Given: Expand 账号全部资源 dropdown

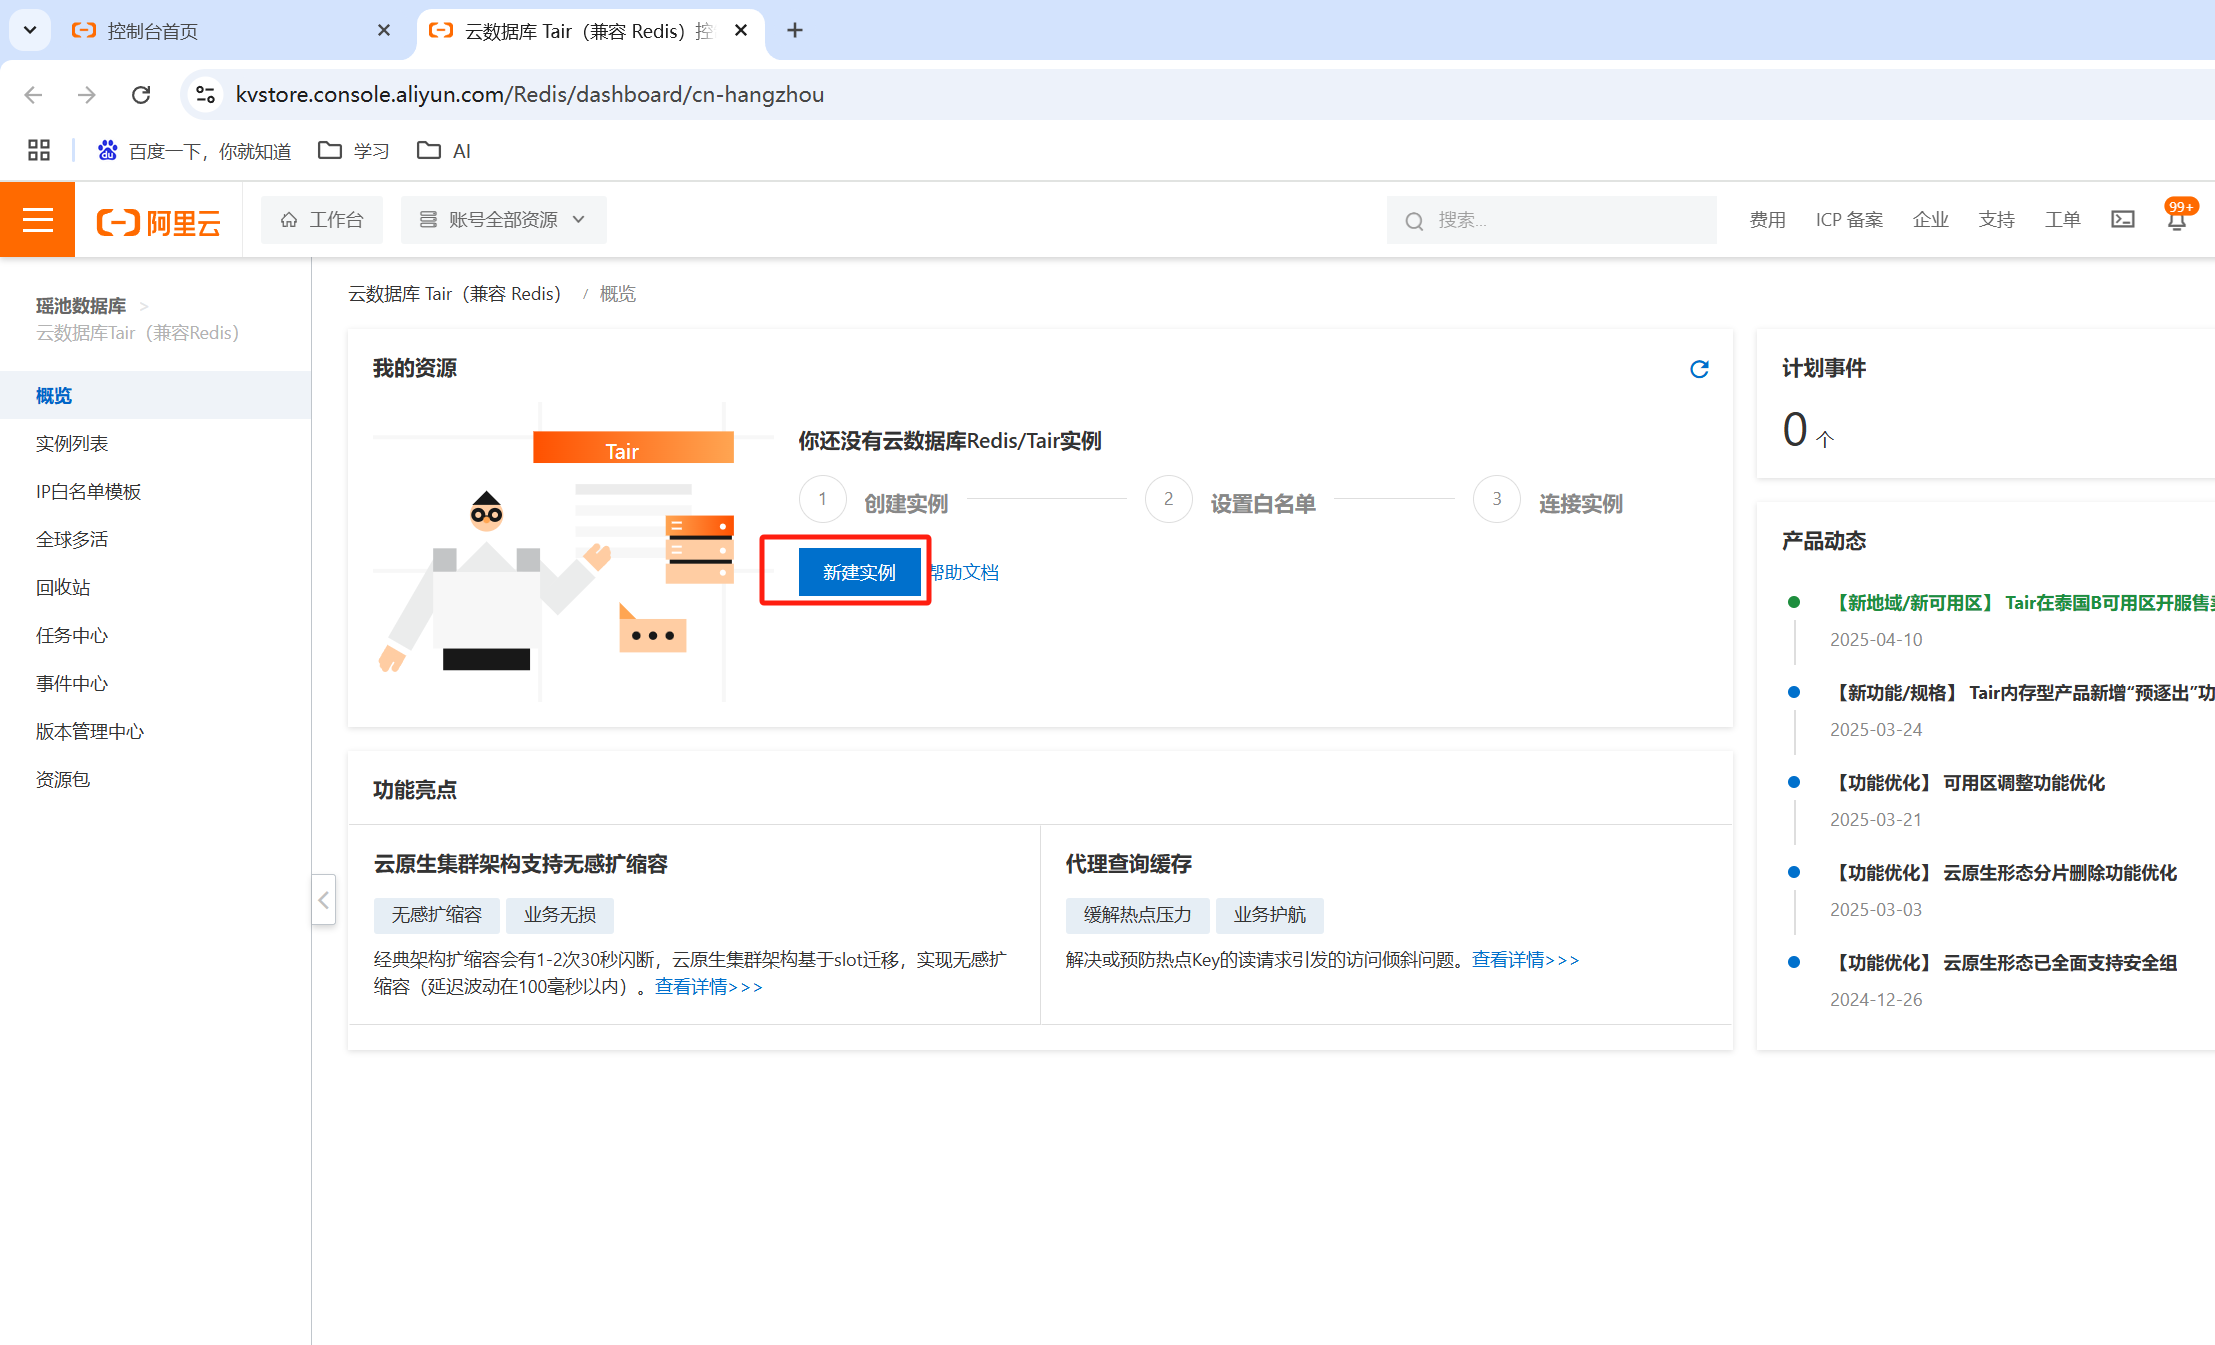Looking at the screenshot, I should pos(504,220).
